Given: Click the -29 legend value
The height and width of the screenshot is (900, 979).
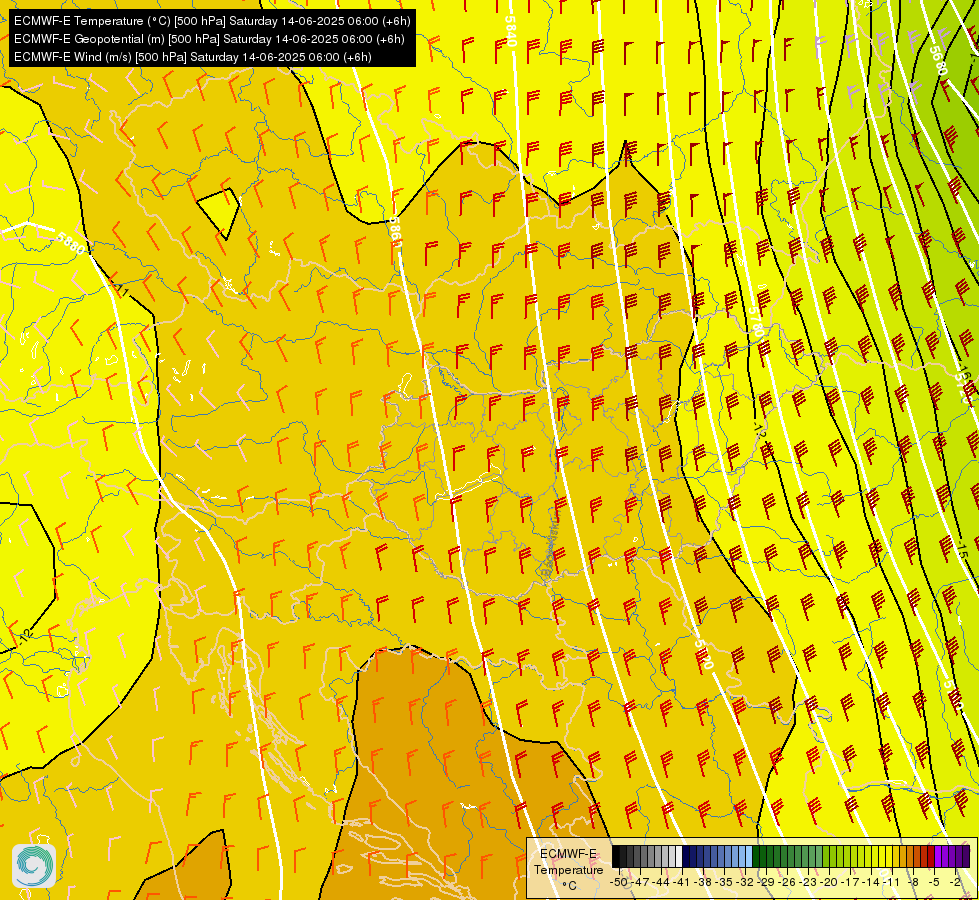Looking at the screenshot, I should tap(767, 882).
